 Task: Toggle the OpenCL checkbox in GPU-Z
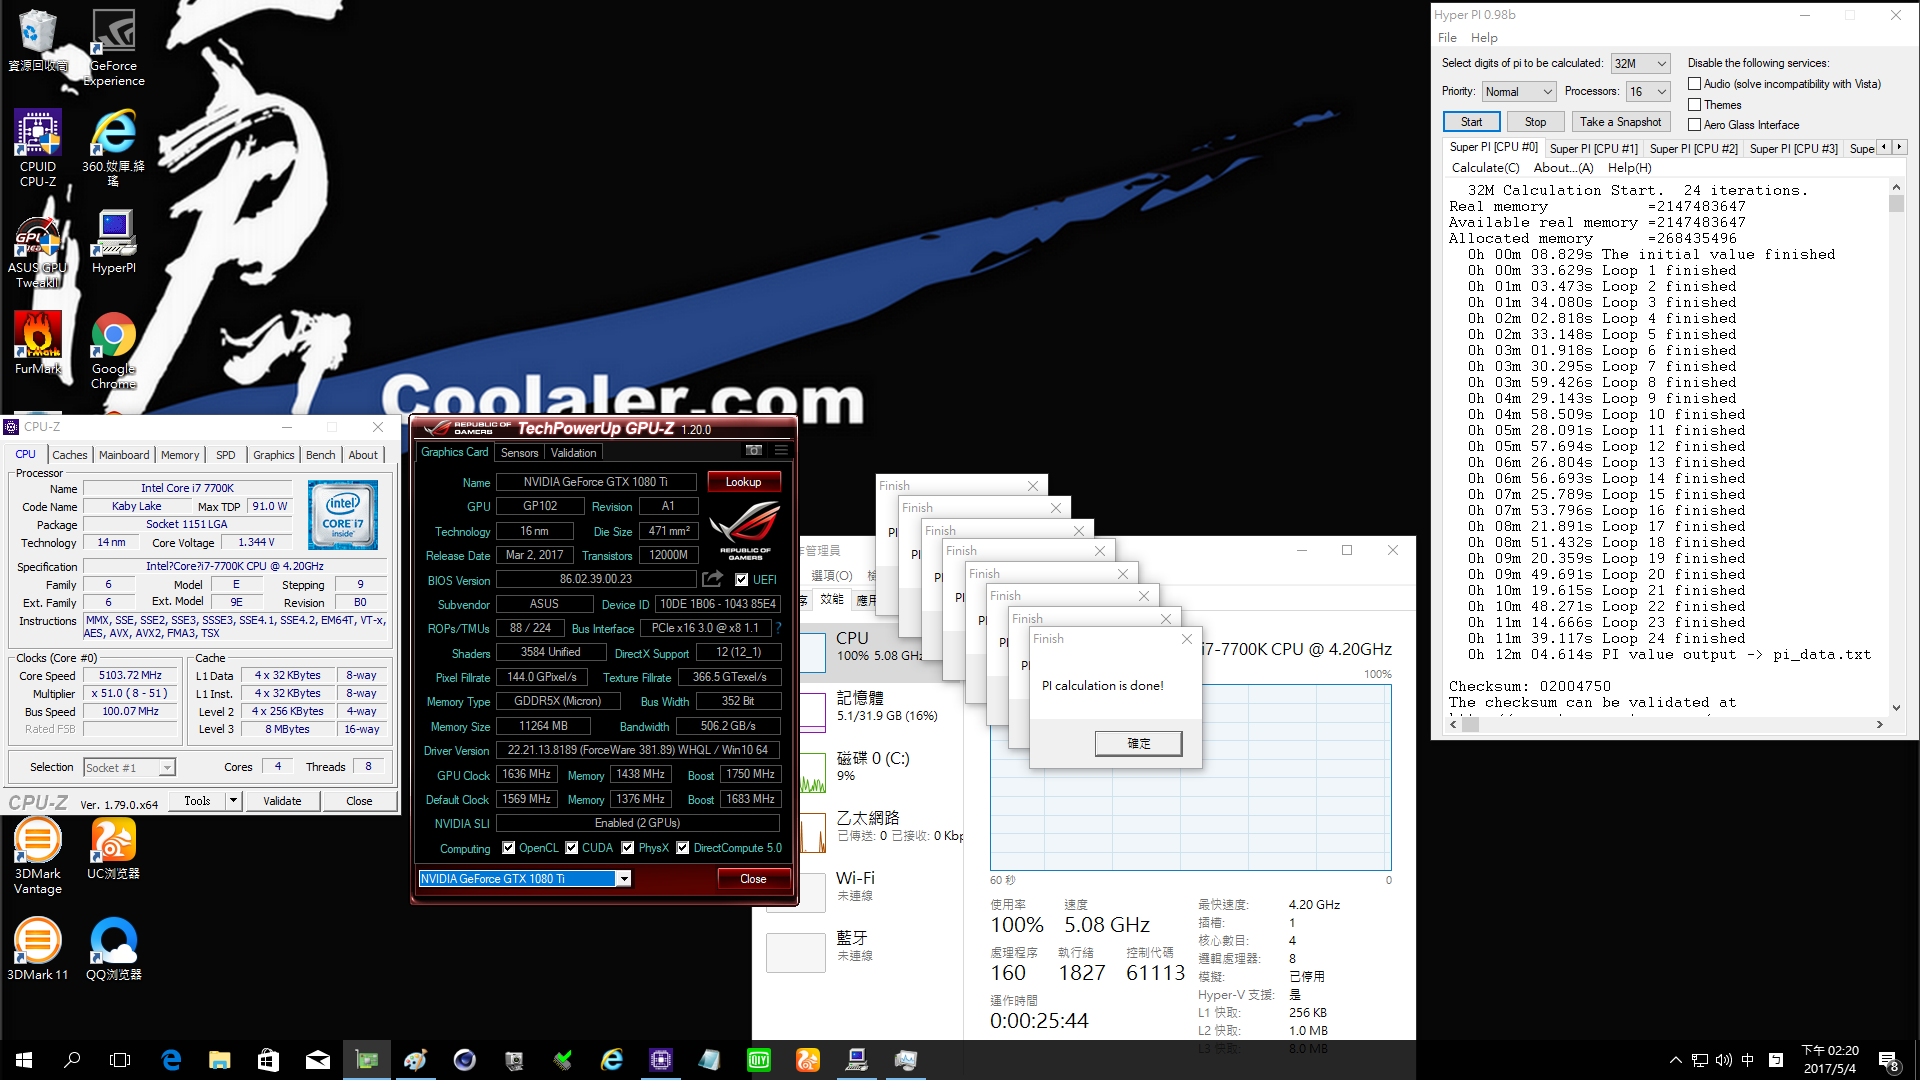(508, 848)
